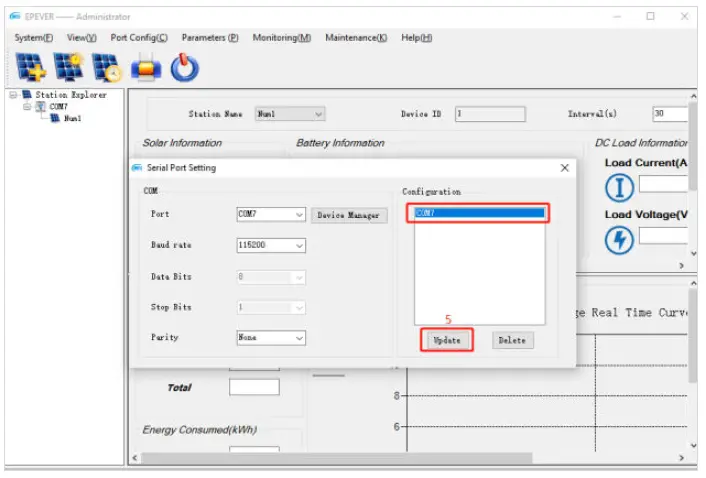The width and height of the screenshot is (706, 478).
Task: Open the Port dropdown in Serial Port Setting
Action: [300, 215]
